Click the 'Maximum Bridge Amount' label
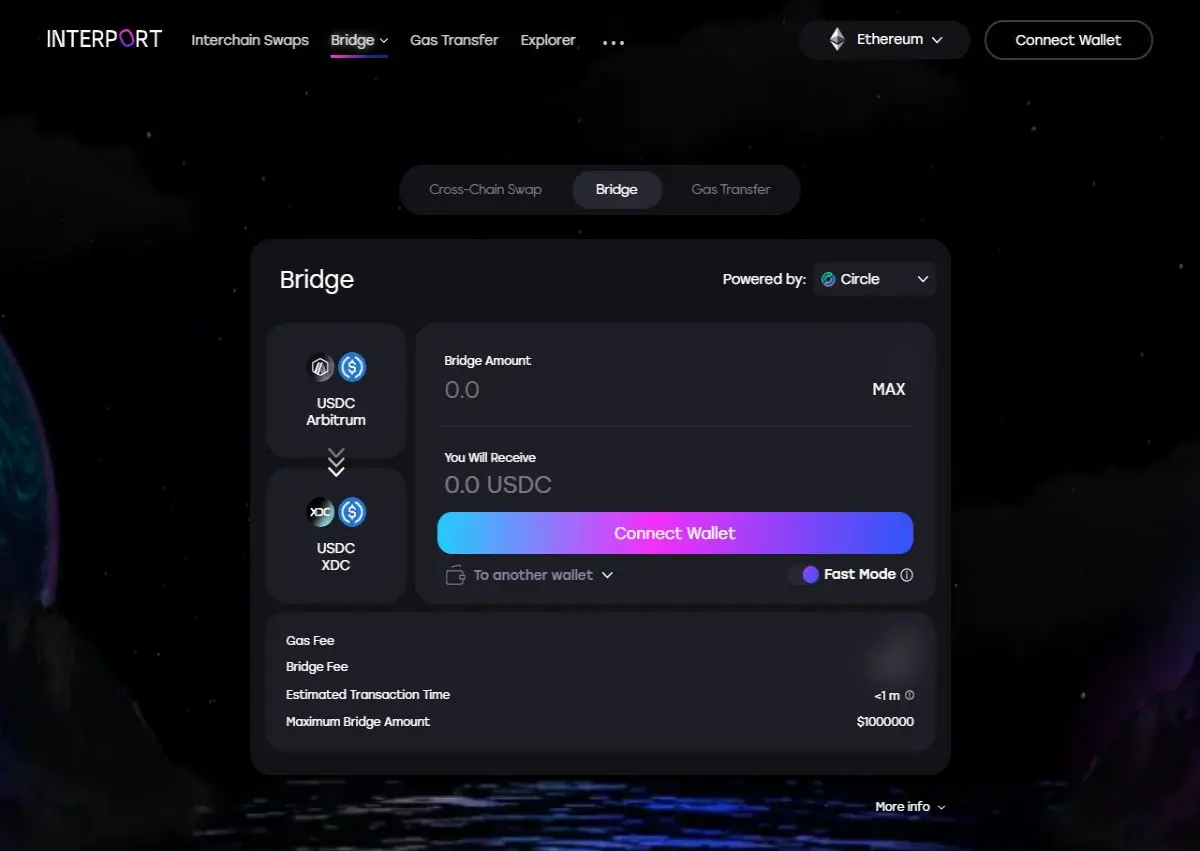This screenshot has height=851, width=1200. click(x=358, y=721)
